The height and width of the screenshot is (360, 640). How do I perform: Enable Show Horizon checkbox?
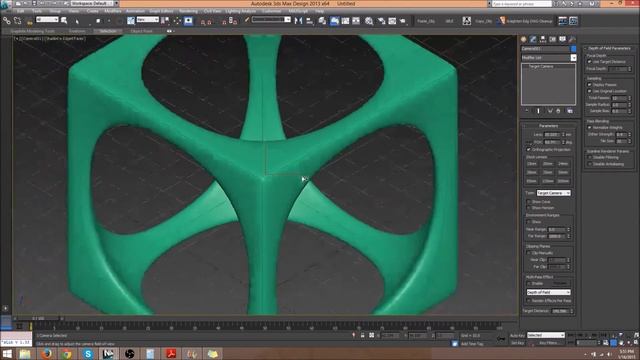coord(529,208)
